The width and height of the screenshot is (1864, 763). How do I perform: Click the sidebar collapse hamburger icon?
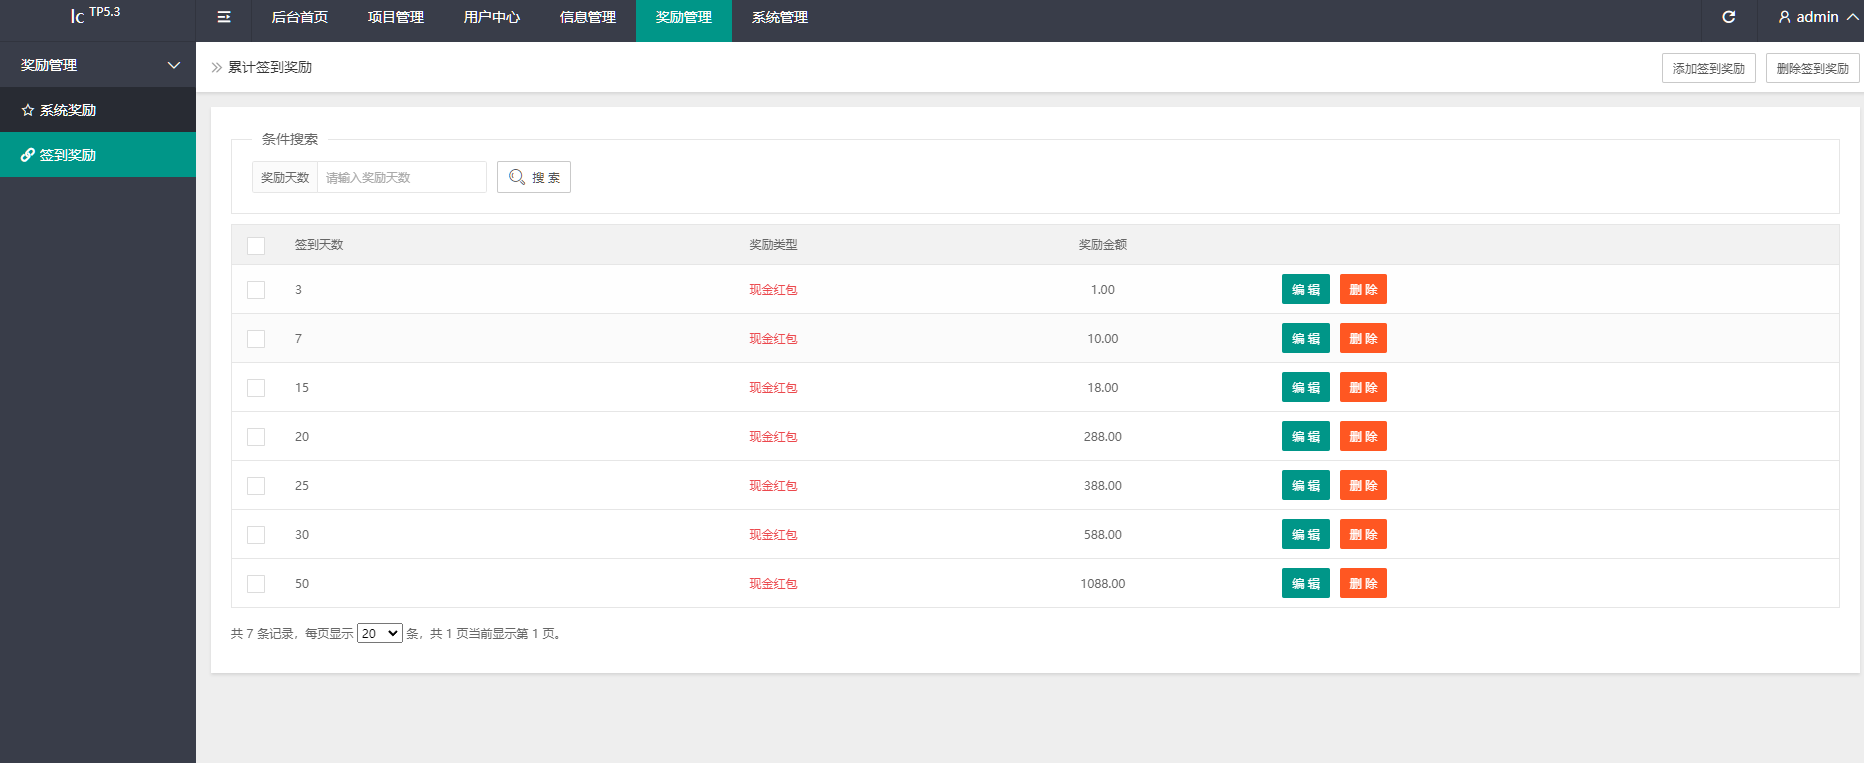coord(224,17)
